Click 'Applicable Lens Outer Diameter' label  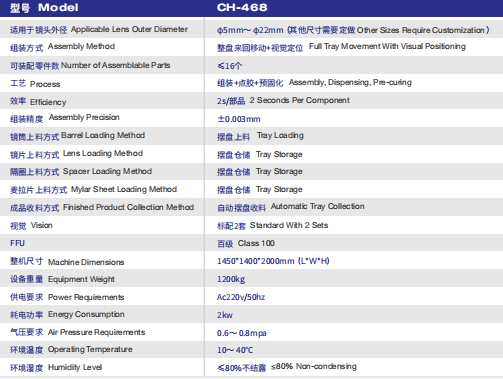[x=129, y=29]
